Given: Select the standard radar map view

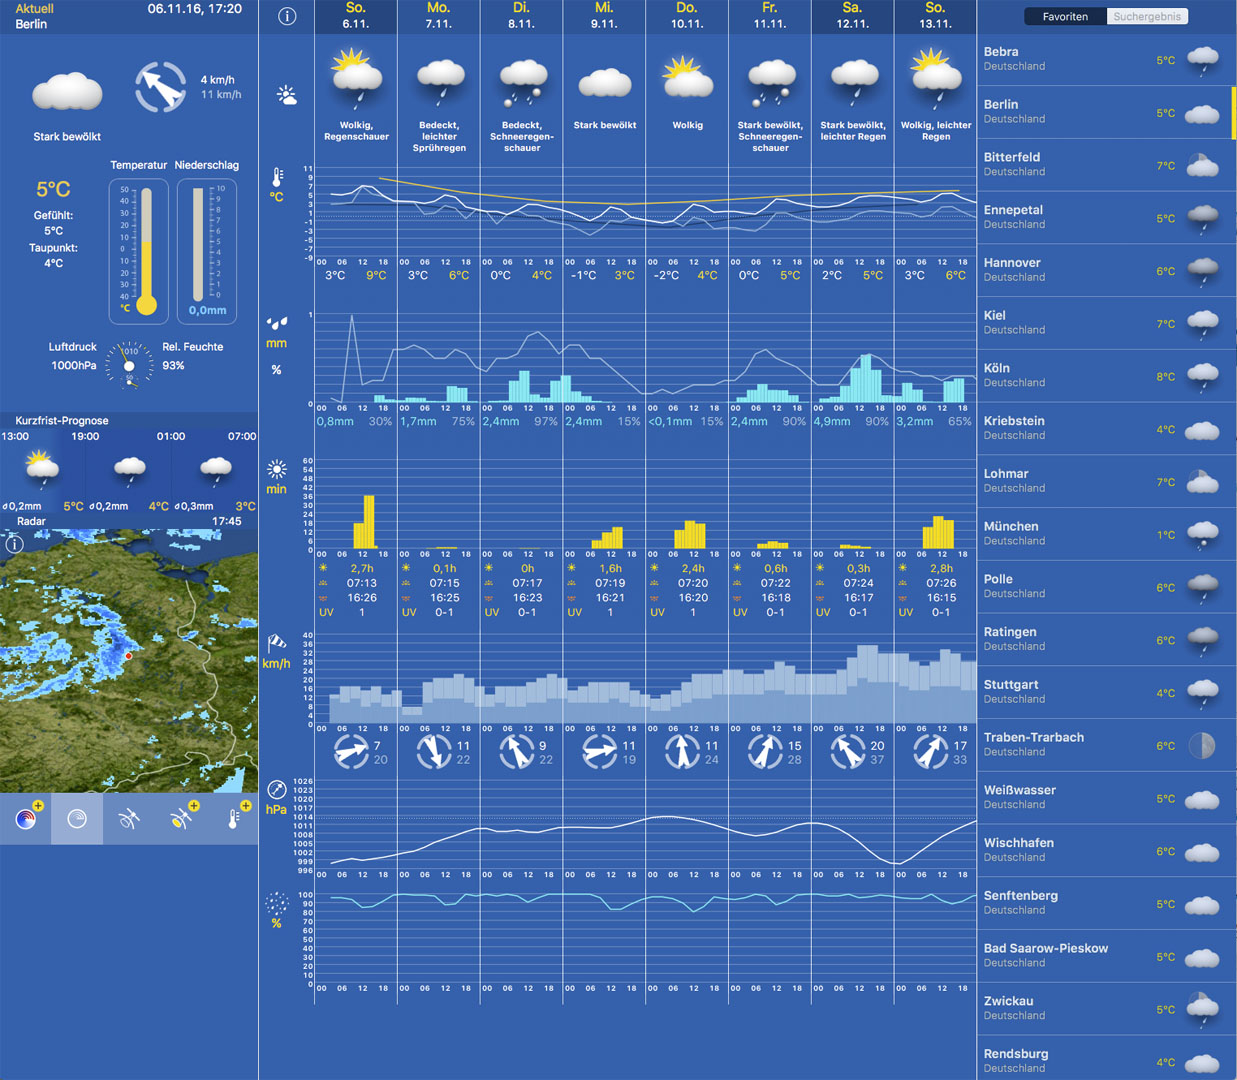Looking at the screenshot, I should click(x=77, y=819).
